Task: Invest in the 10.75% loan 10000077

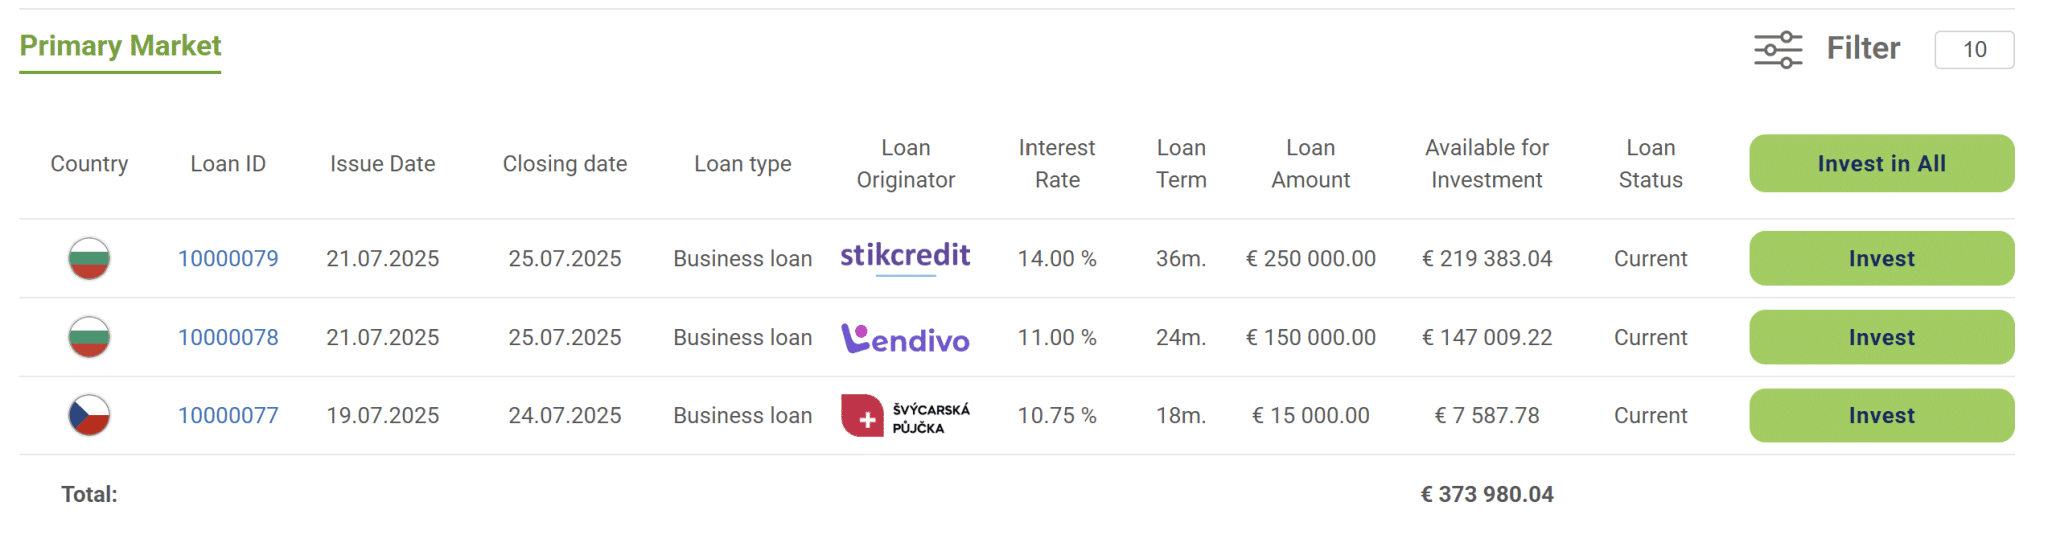Action: tap(1881, 415)
